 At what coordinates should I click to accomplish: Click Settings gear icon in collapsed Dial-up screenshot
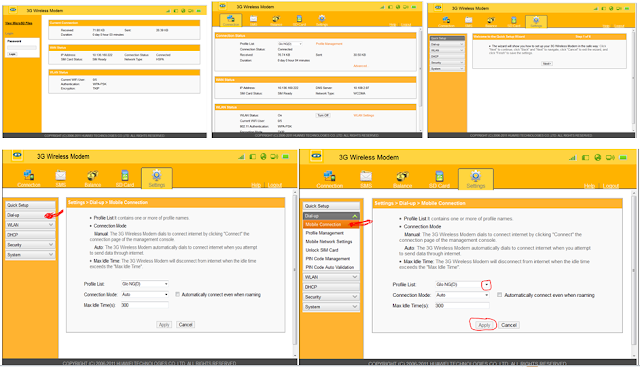pyautogui.click(x=157, y=175)
